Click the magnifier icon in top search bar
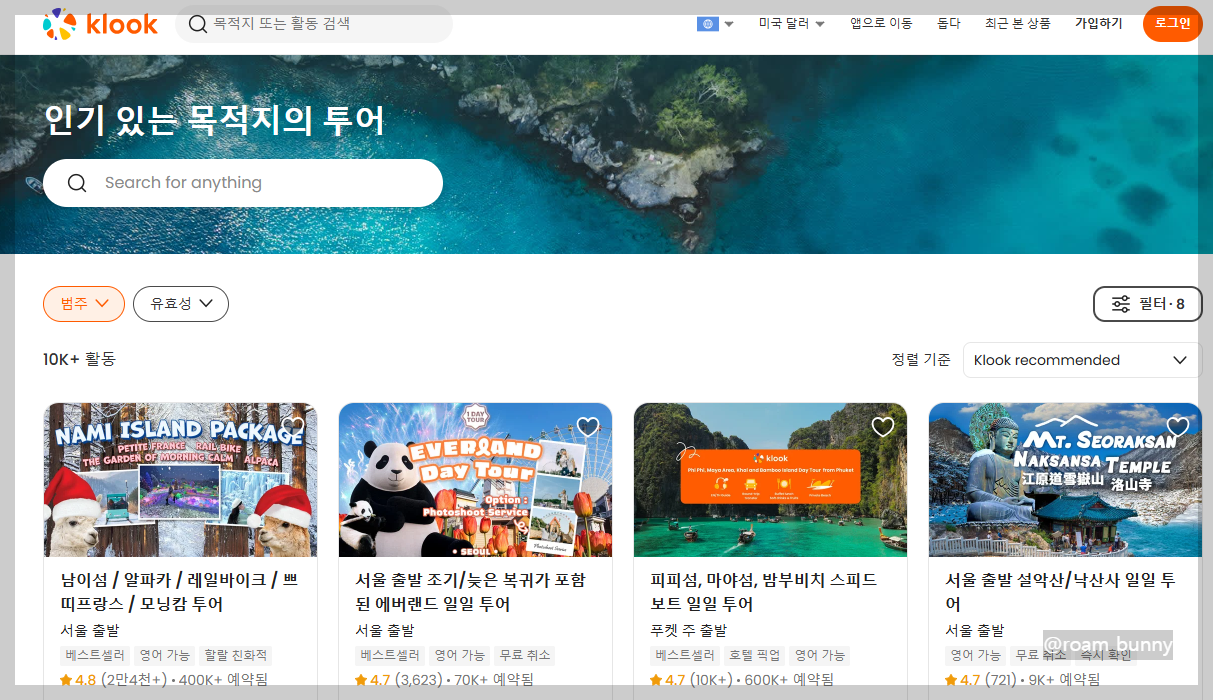This screenshot has width=1213, height=700. pos(198,24)
